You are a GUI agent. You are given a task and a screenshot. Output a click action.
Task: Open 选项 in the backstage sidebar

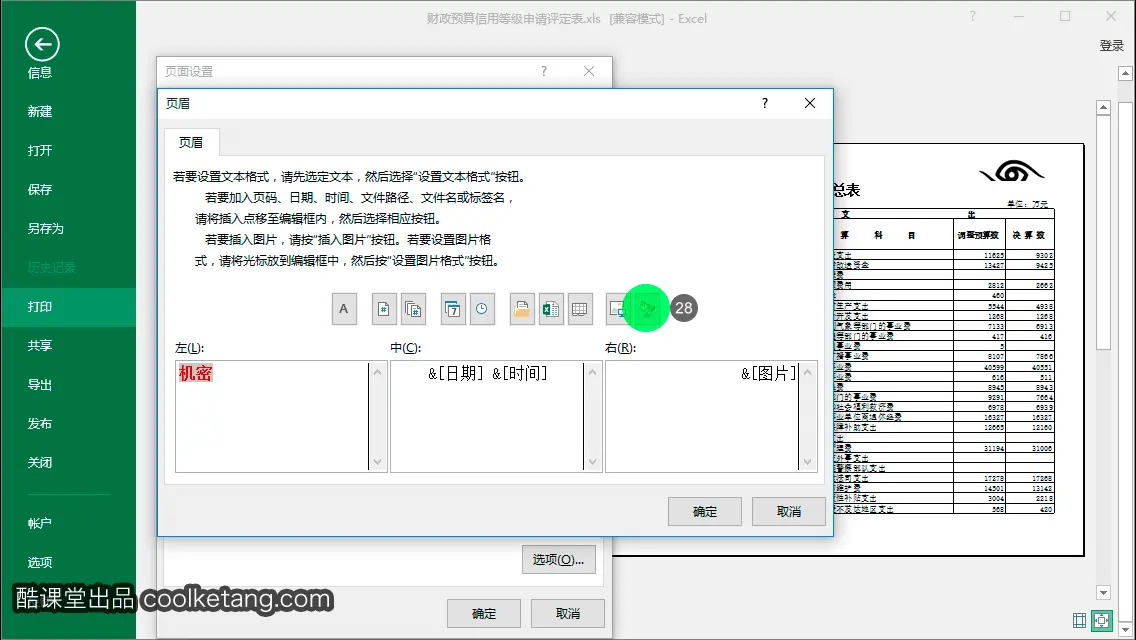[x=40, y=562]
